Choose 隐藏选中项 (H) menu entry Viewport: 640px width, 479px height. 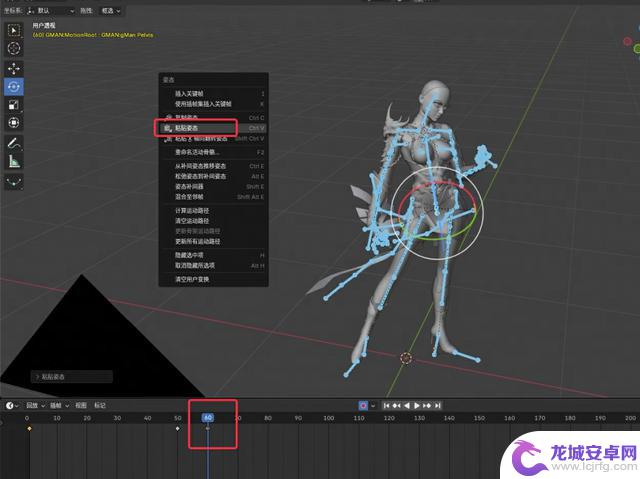click(x=213, y=255)
